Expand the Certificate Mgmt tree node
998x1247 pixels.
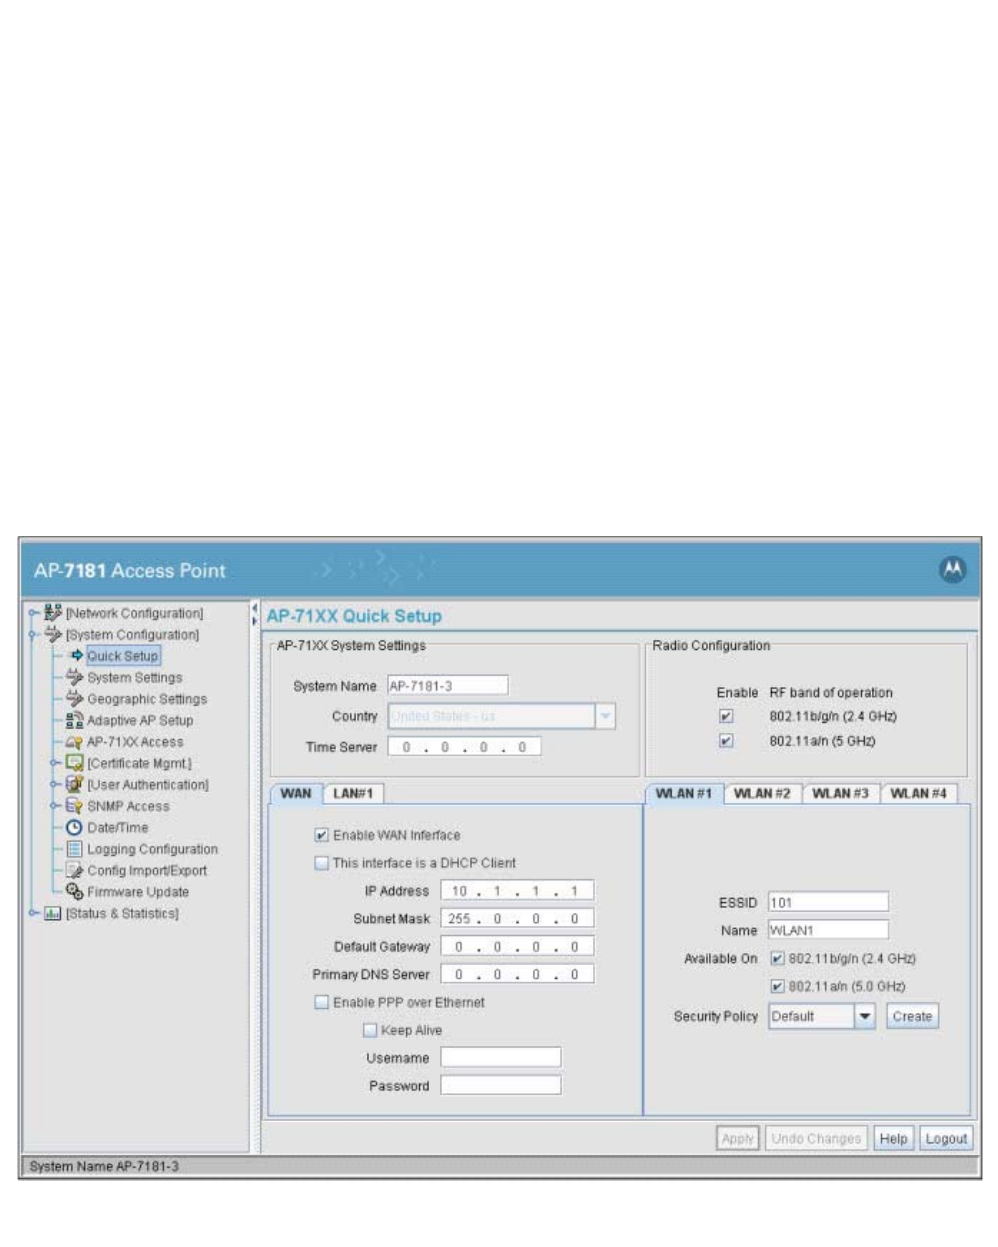pyautogui.click(x=55, y=763)
